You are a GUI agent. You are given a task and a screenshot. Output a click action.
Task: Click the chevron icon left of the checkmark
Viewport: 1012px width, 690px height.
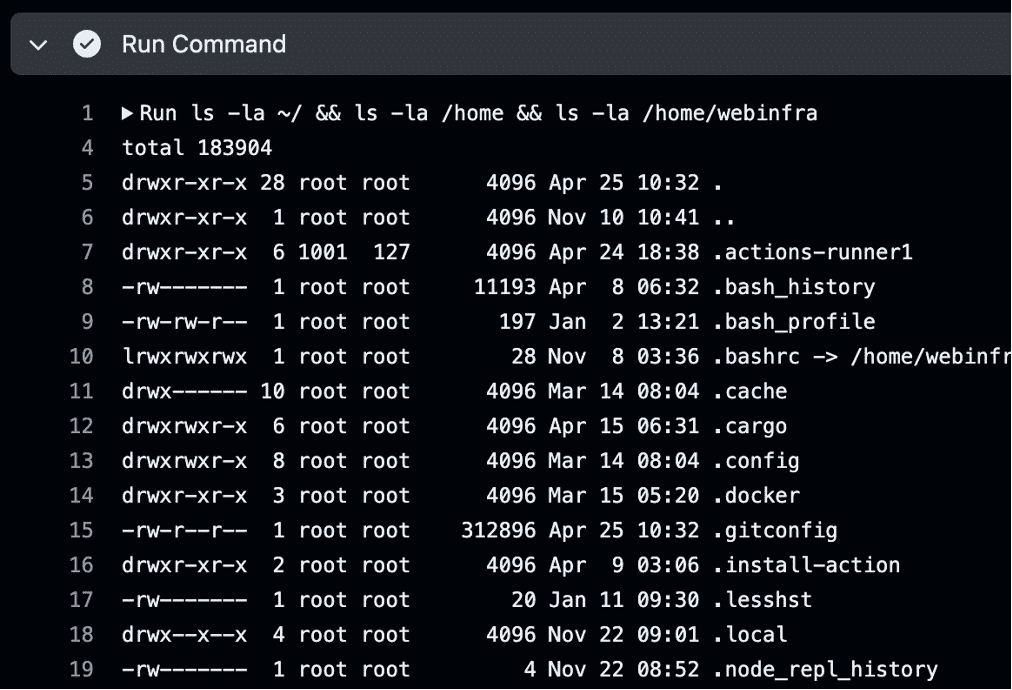[38, 44]
